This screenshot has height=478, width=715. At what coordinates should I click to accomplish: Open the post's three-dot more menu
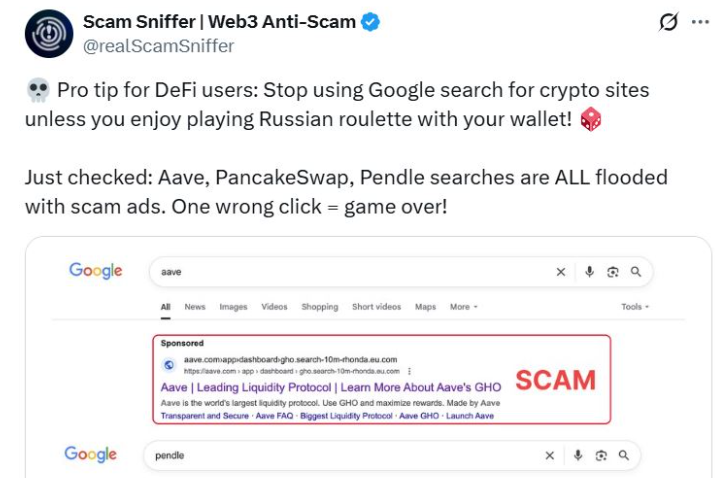click(700, 22)
